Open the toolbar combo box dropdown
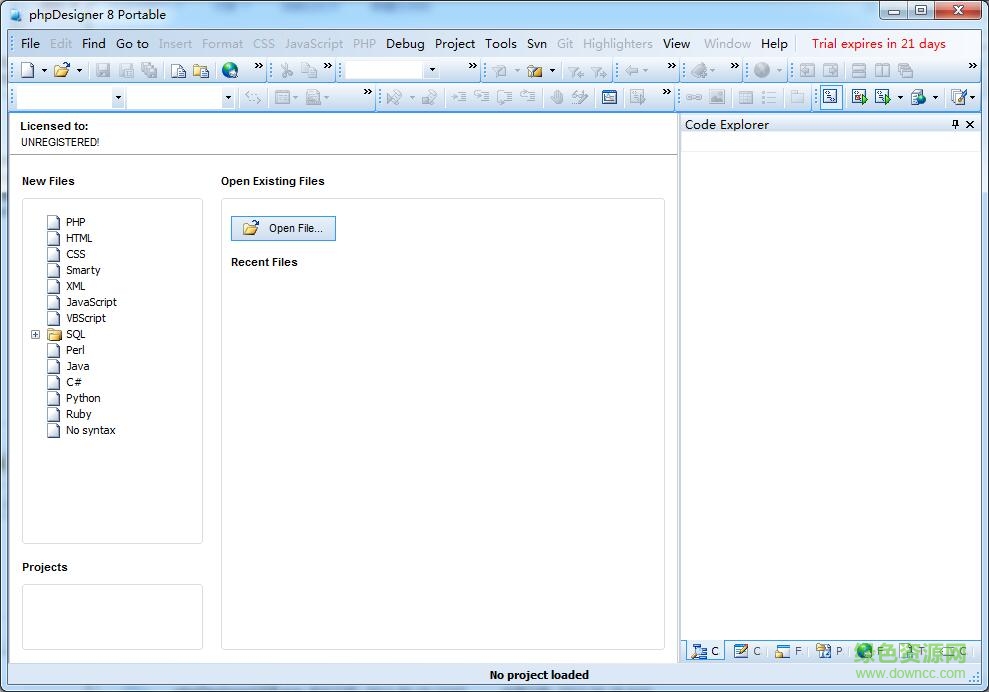This screenshot has width=989, height=692. click(x=431, y=70)
